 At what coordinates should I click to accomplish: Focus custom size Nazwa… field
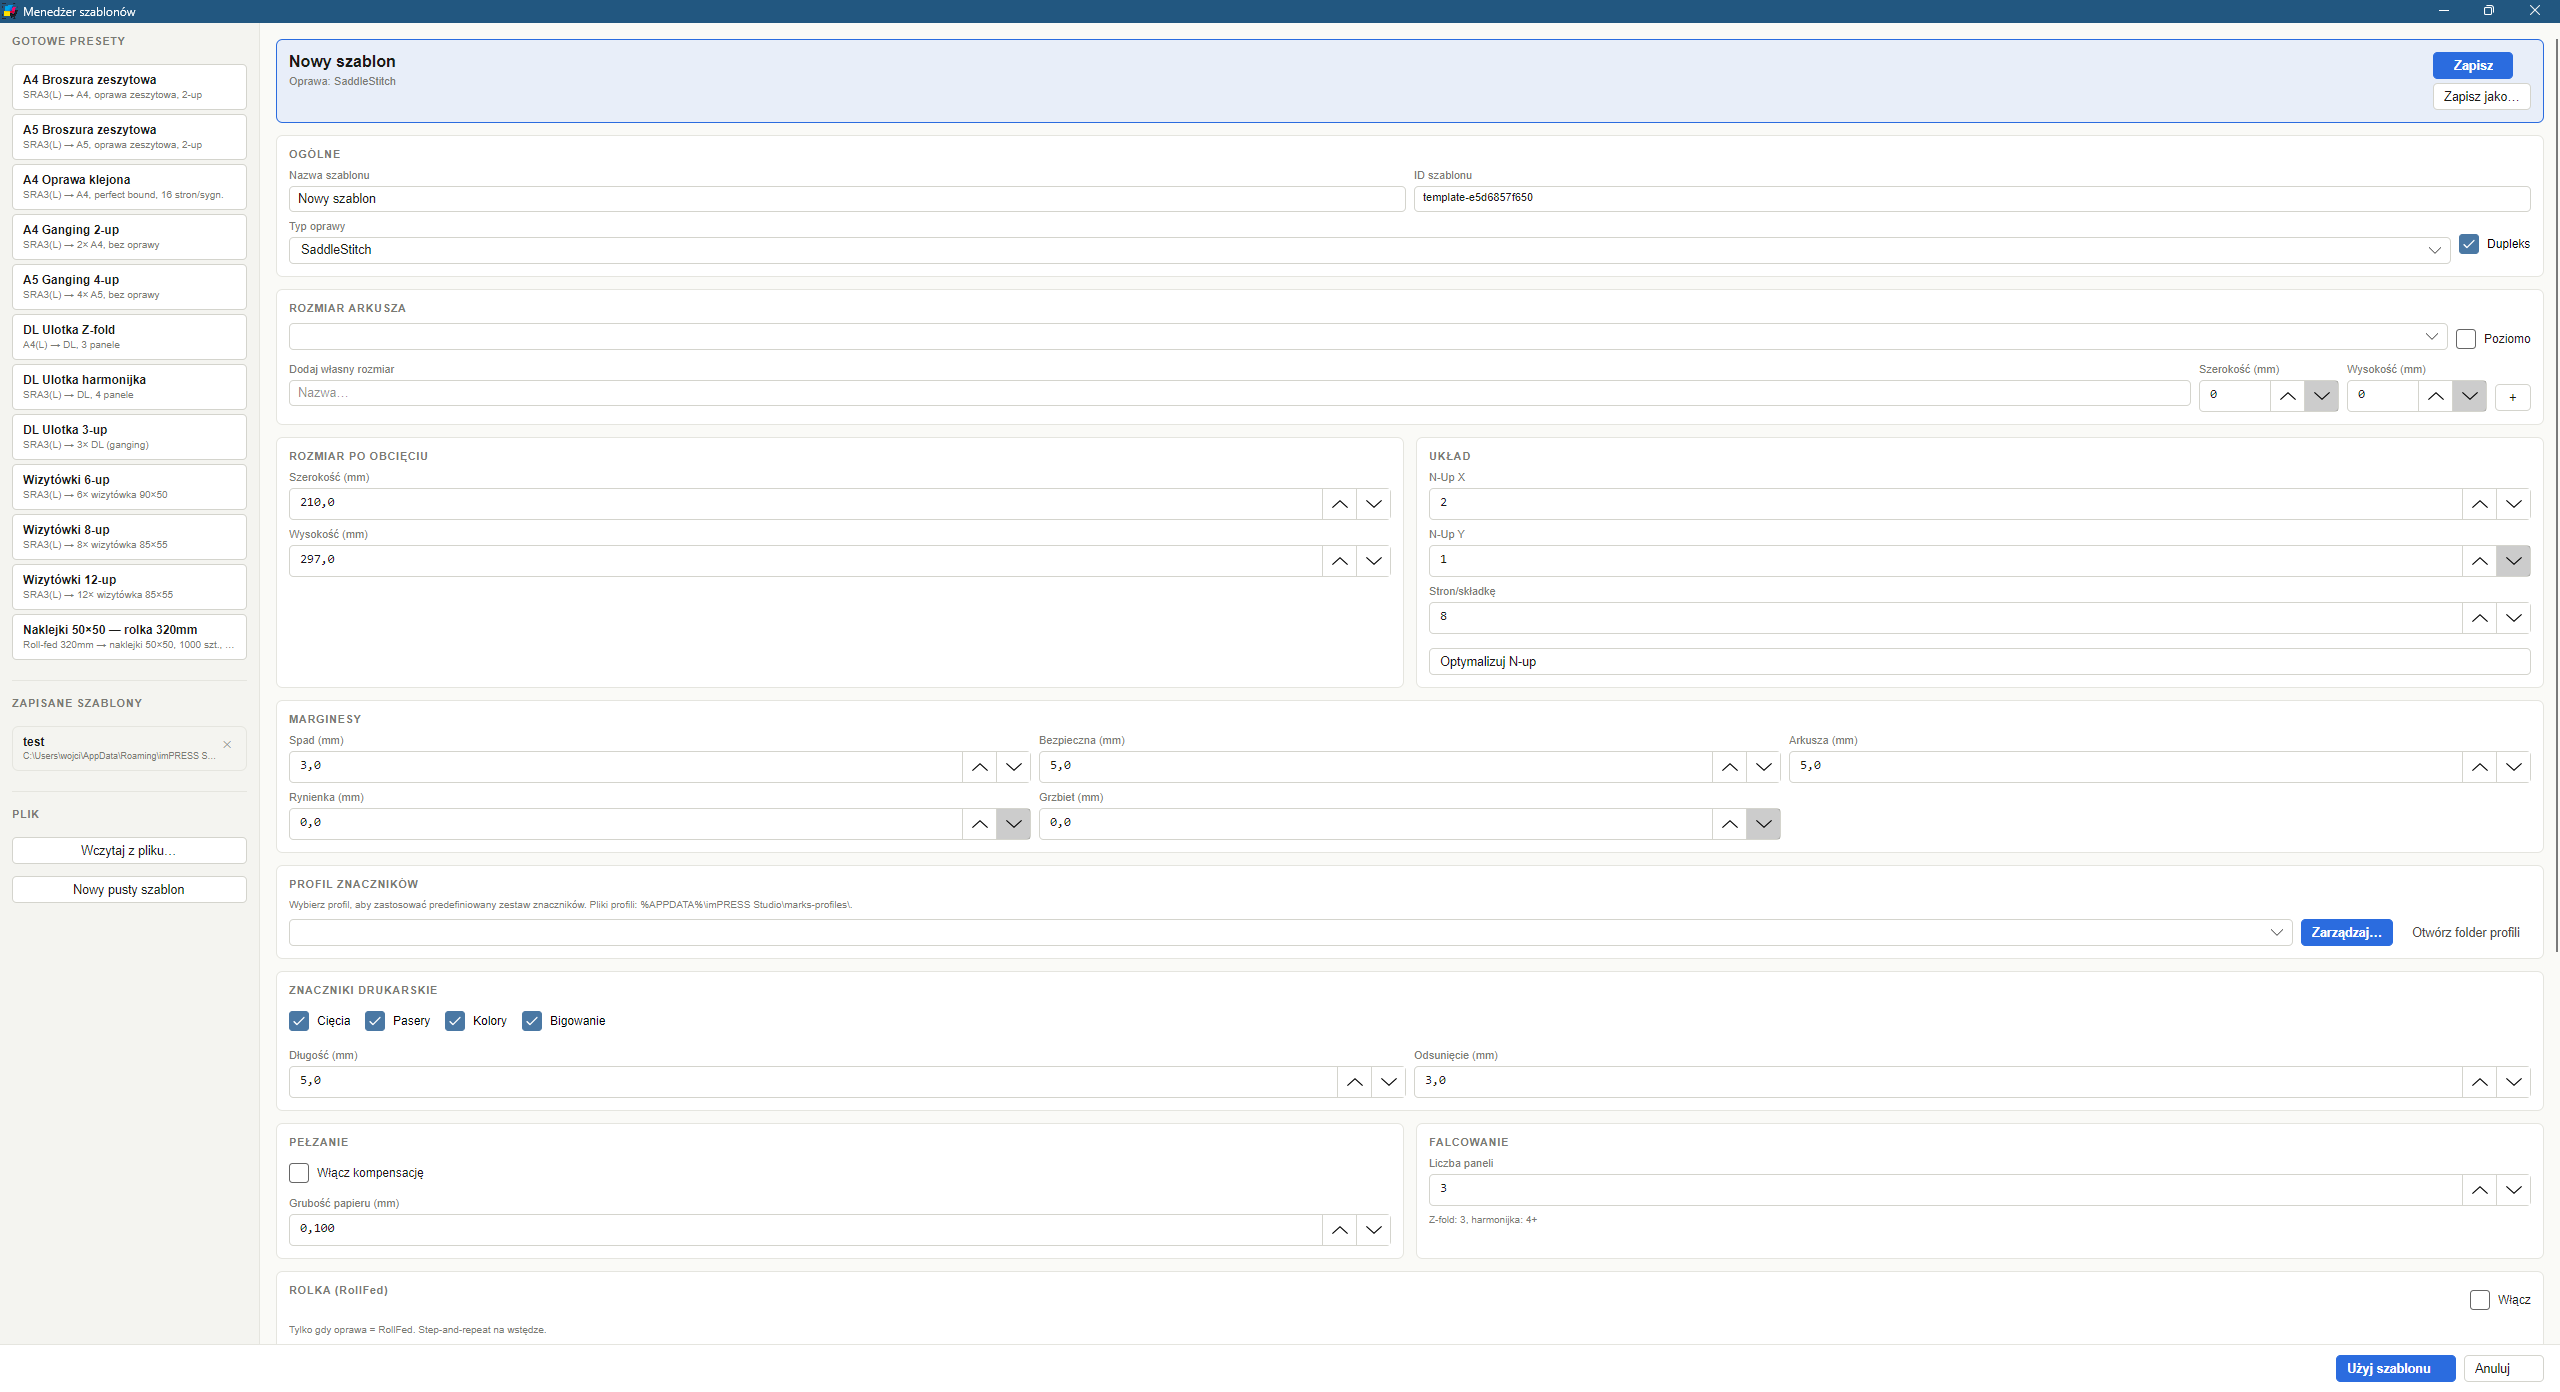[x=1239, y=393]
